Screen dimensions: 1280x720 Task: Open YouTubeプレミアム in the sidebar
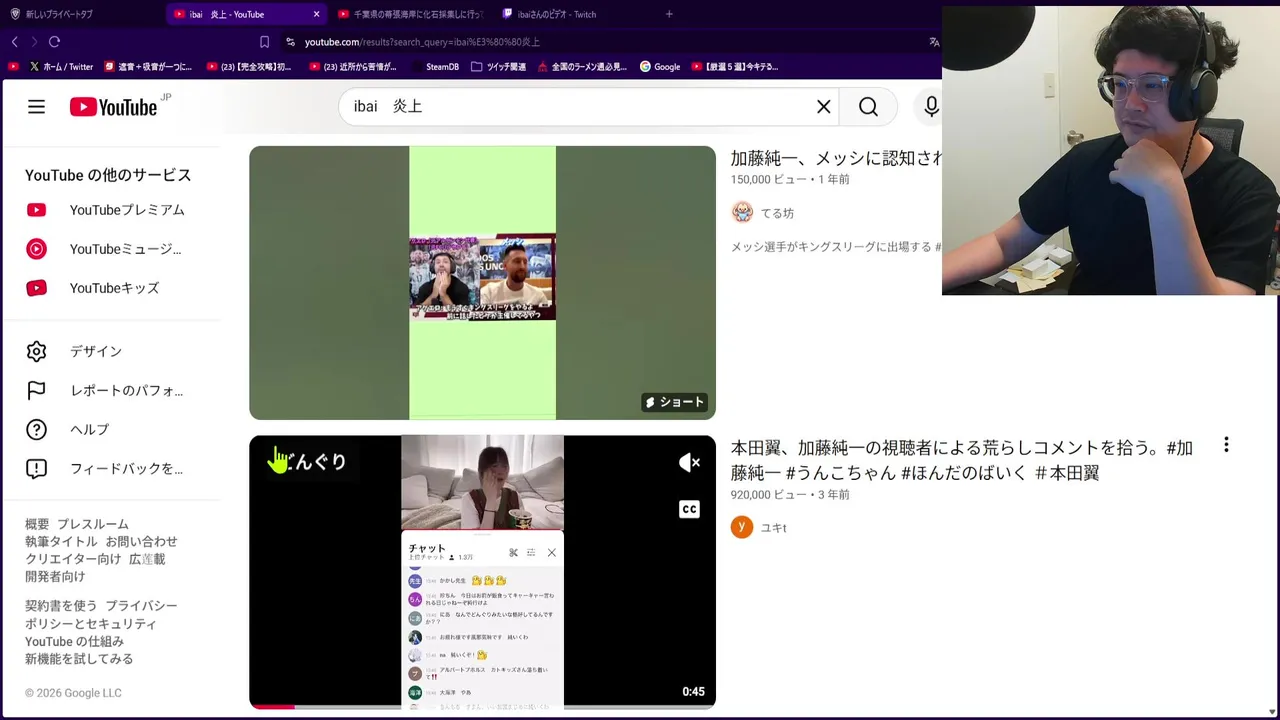pyautogui.click(x=127, y=210)
